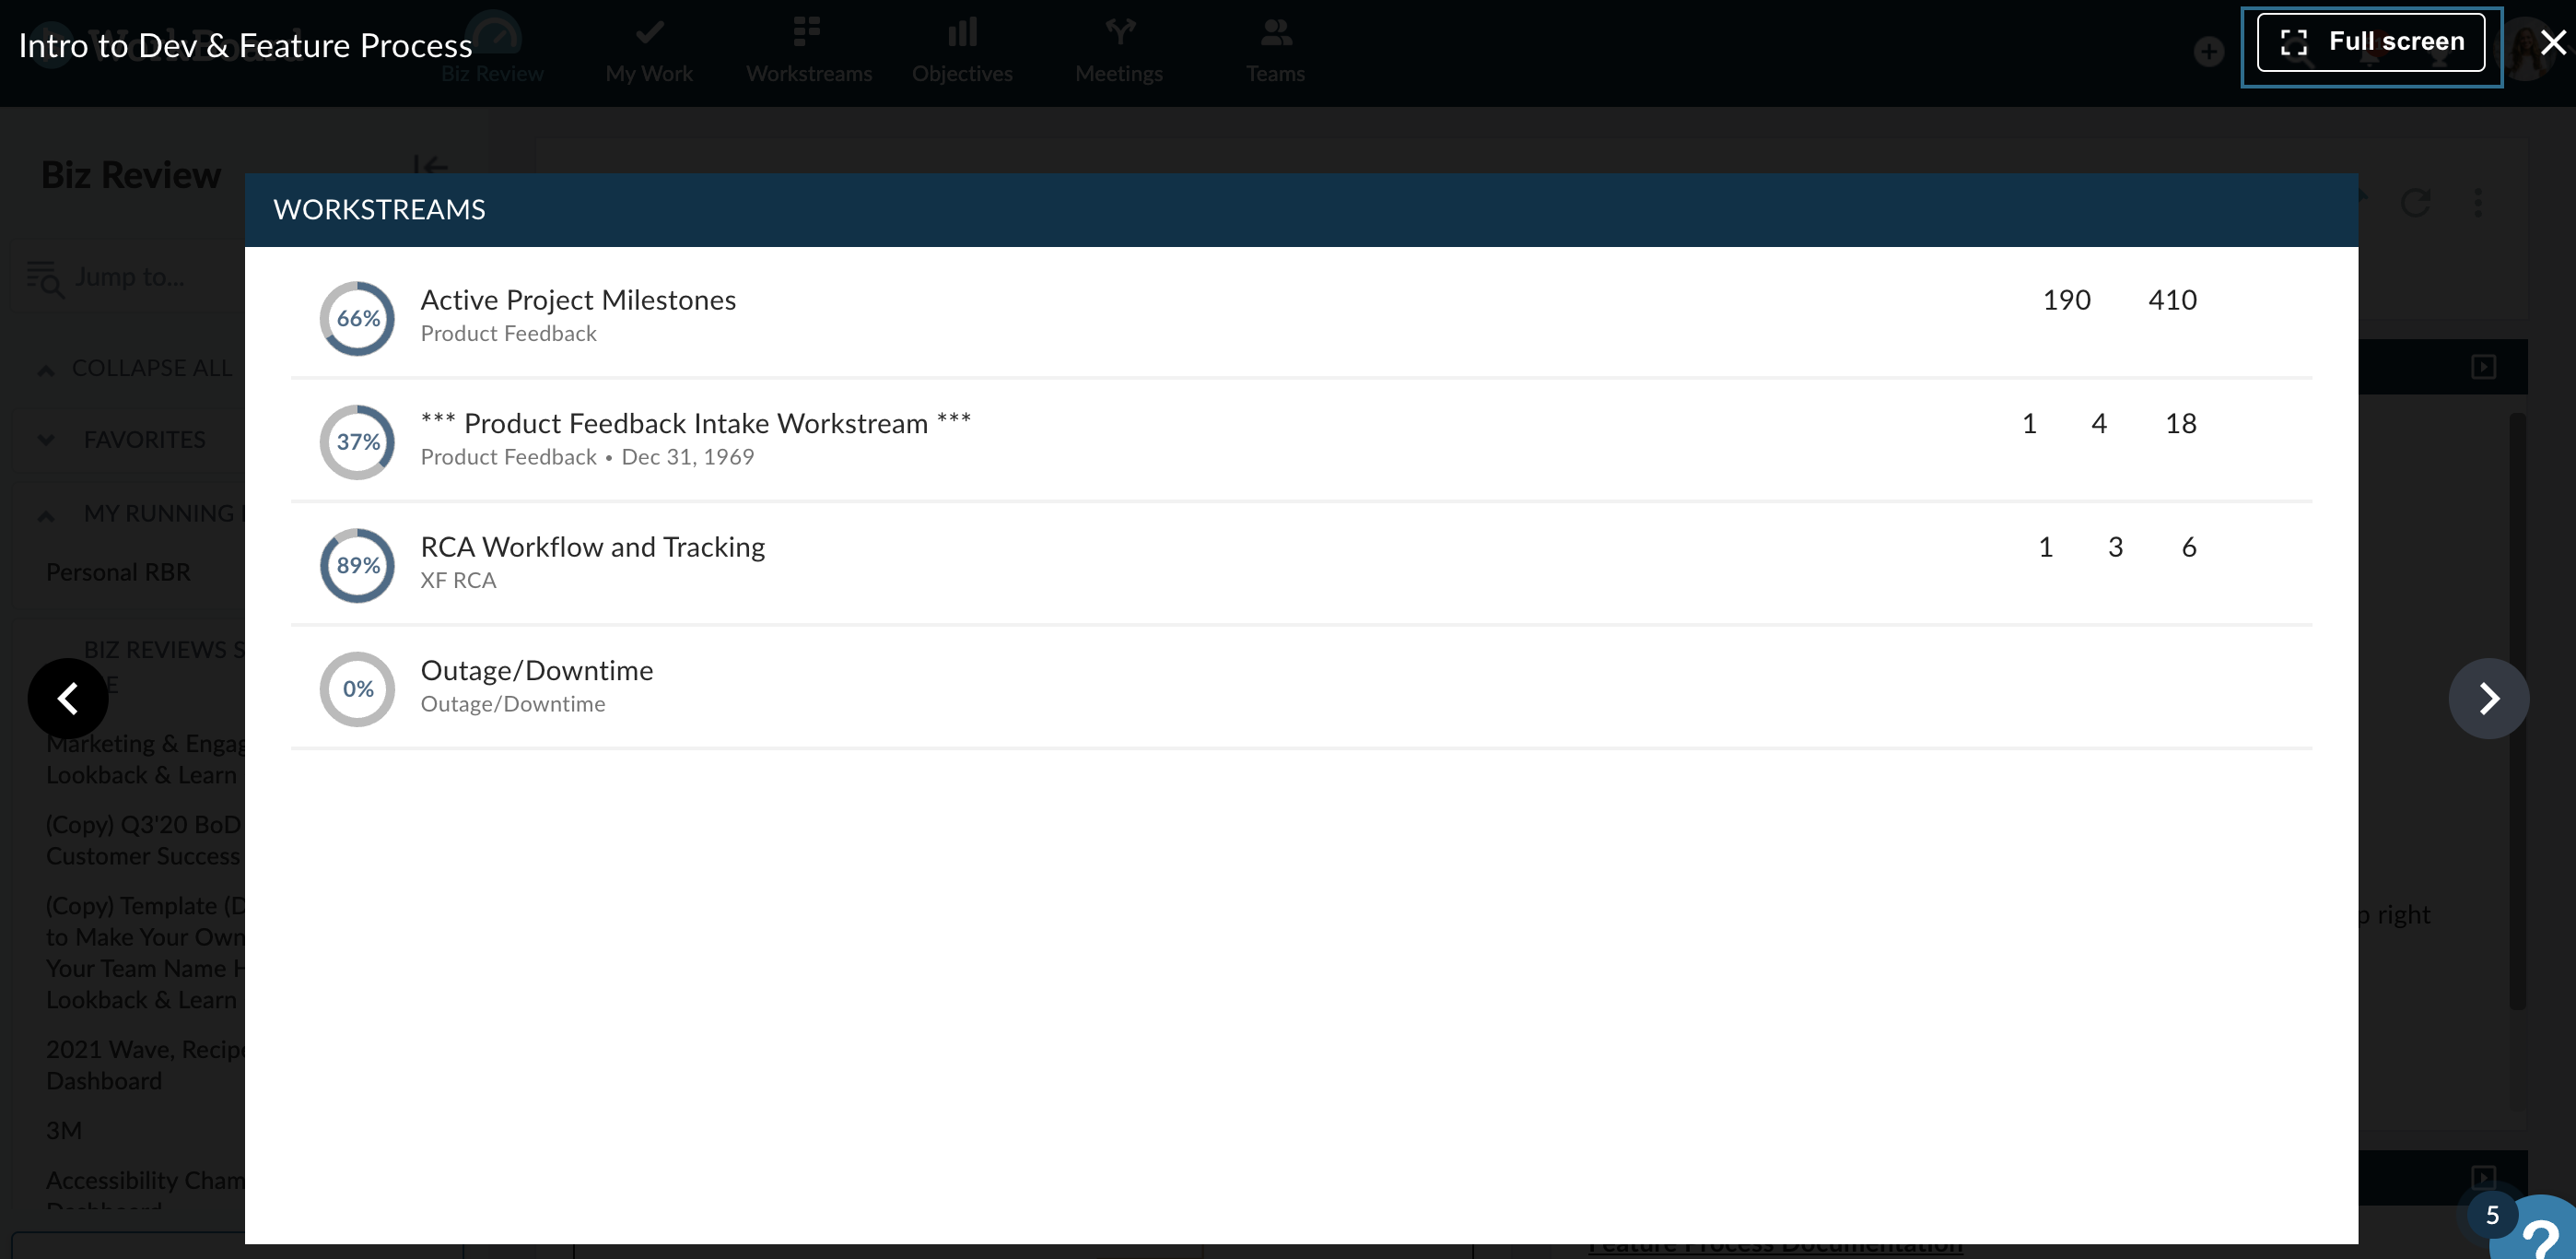The width and height of the screenshot is (2576, 1259).
Task: Click the 37% progress ring
Action: 357,442
